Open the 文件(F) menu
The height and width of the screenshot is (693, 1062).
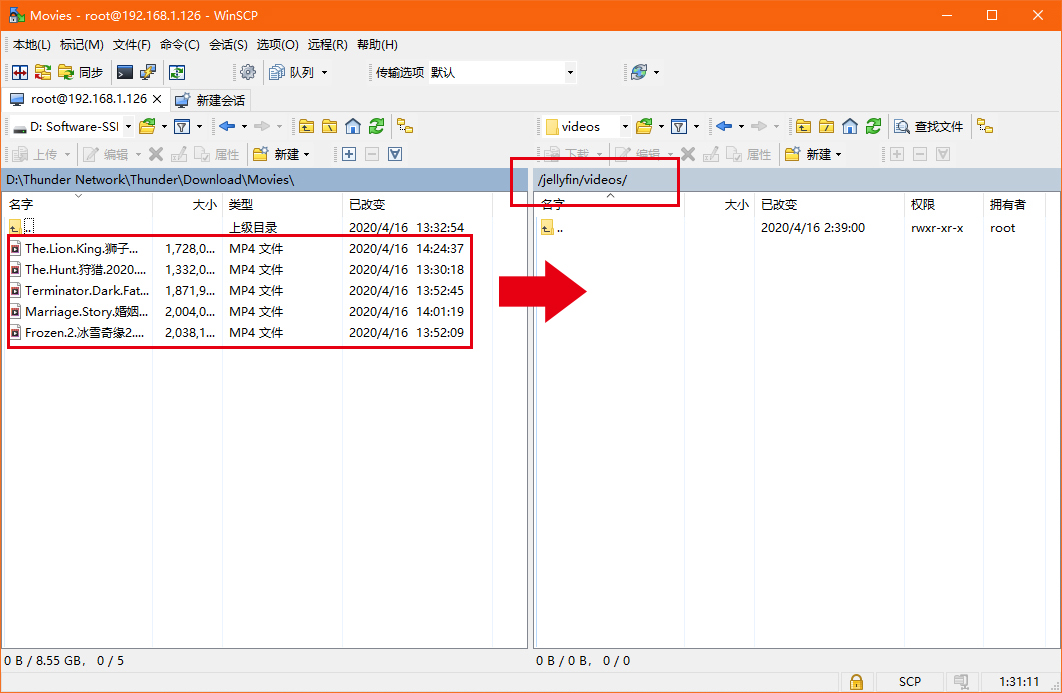click(x=131, y=45)
